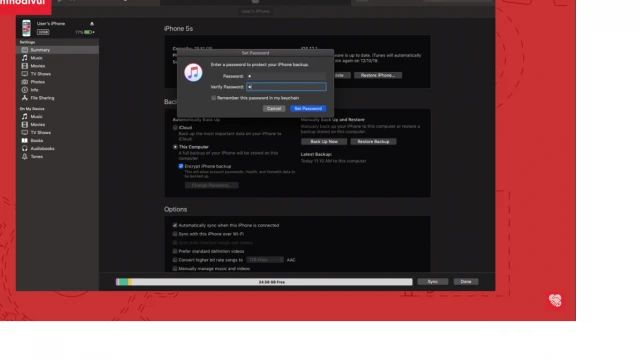
Task: Select the iCloud backup radio button
Action: (x=175, y=128)
